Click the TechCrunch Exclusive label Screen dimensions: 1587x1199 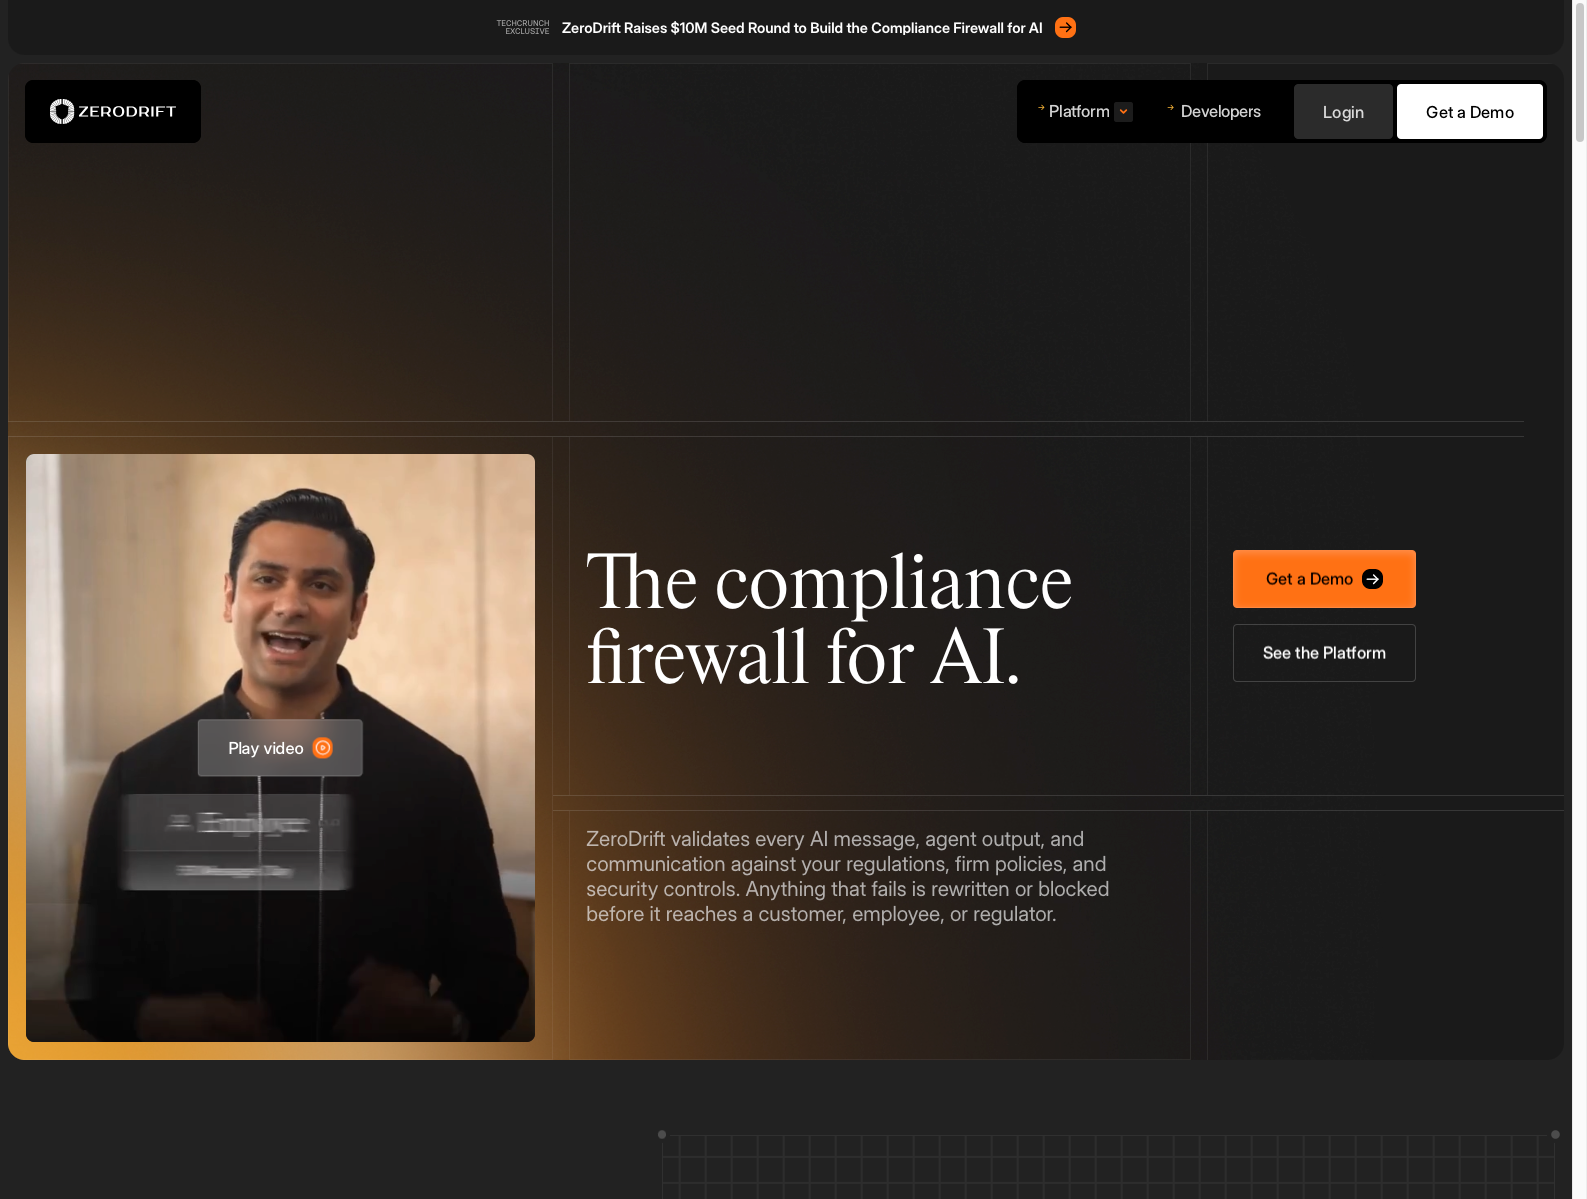(x=523, y=27)
